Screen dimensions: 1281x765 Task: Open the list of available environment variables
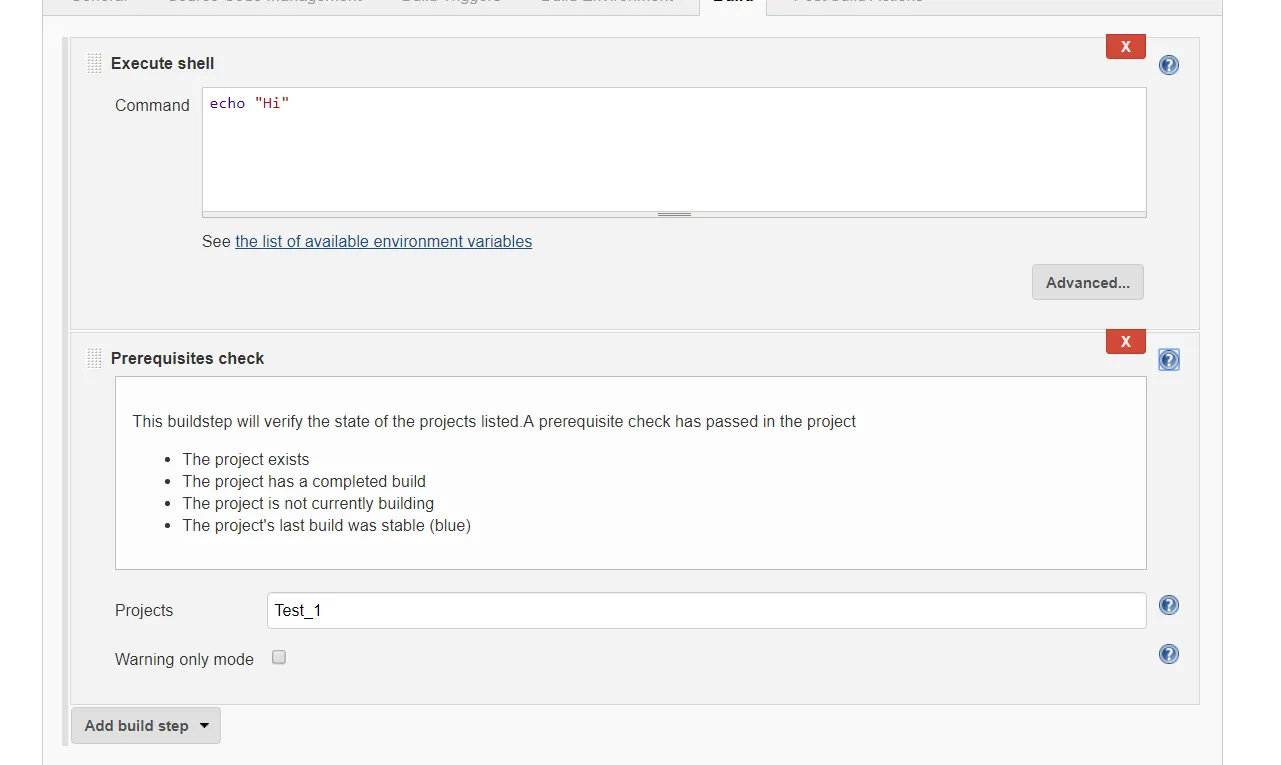pos(383,241)
